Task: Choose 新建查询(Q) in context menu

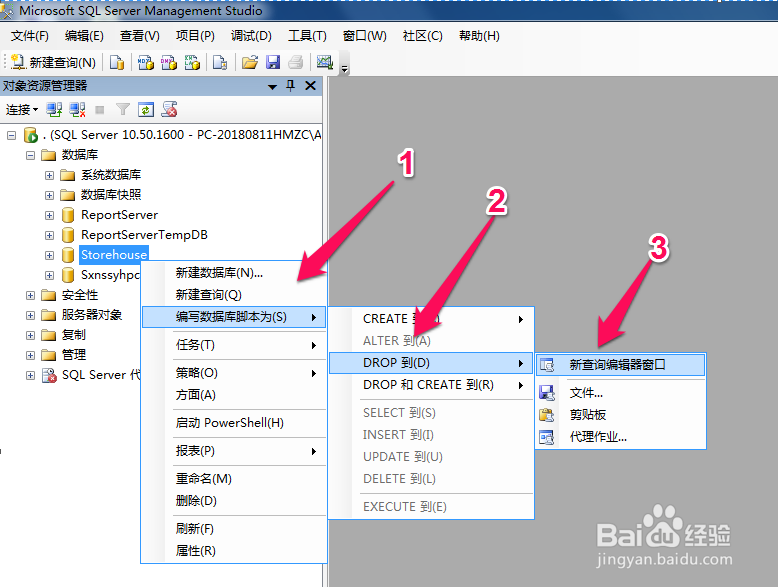Action: (234, 295)
